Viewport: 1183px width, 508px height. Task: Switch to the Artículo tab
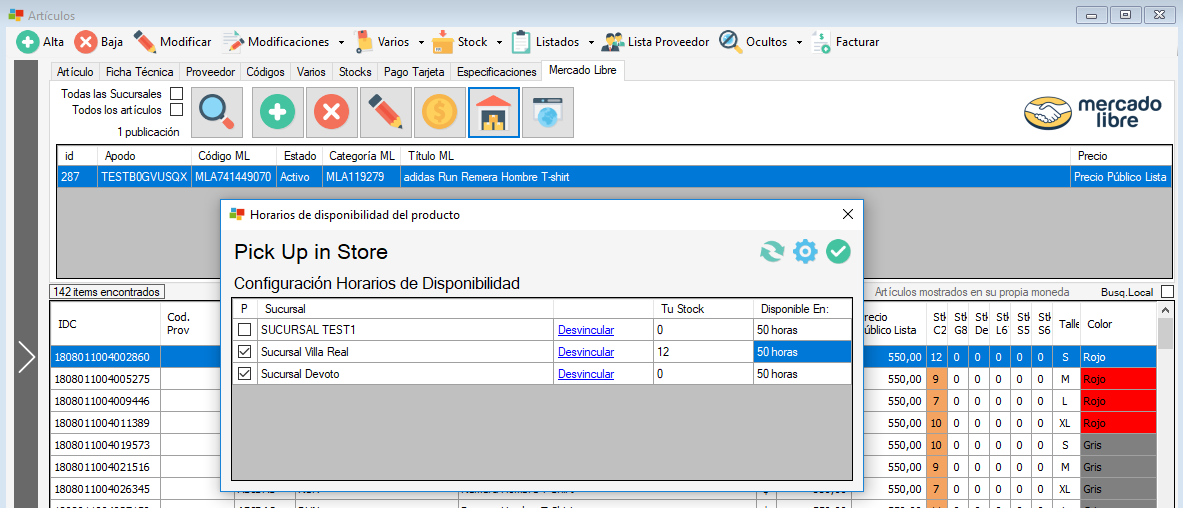coord(75,72)
